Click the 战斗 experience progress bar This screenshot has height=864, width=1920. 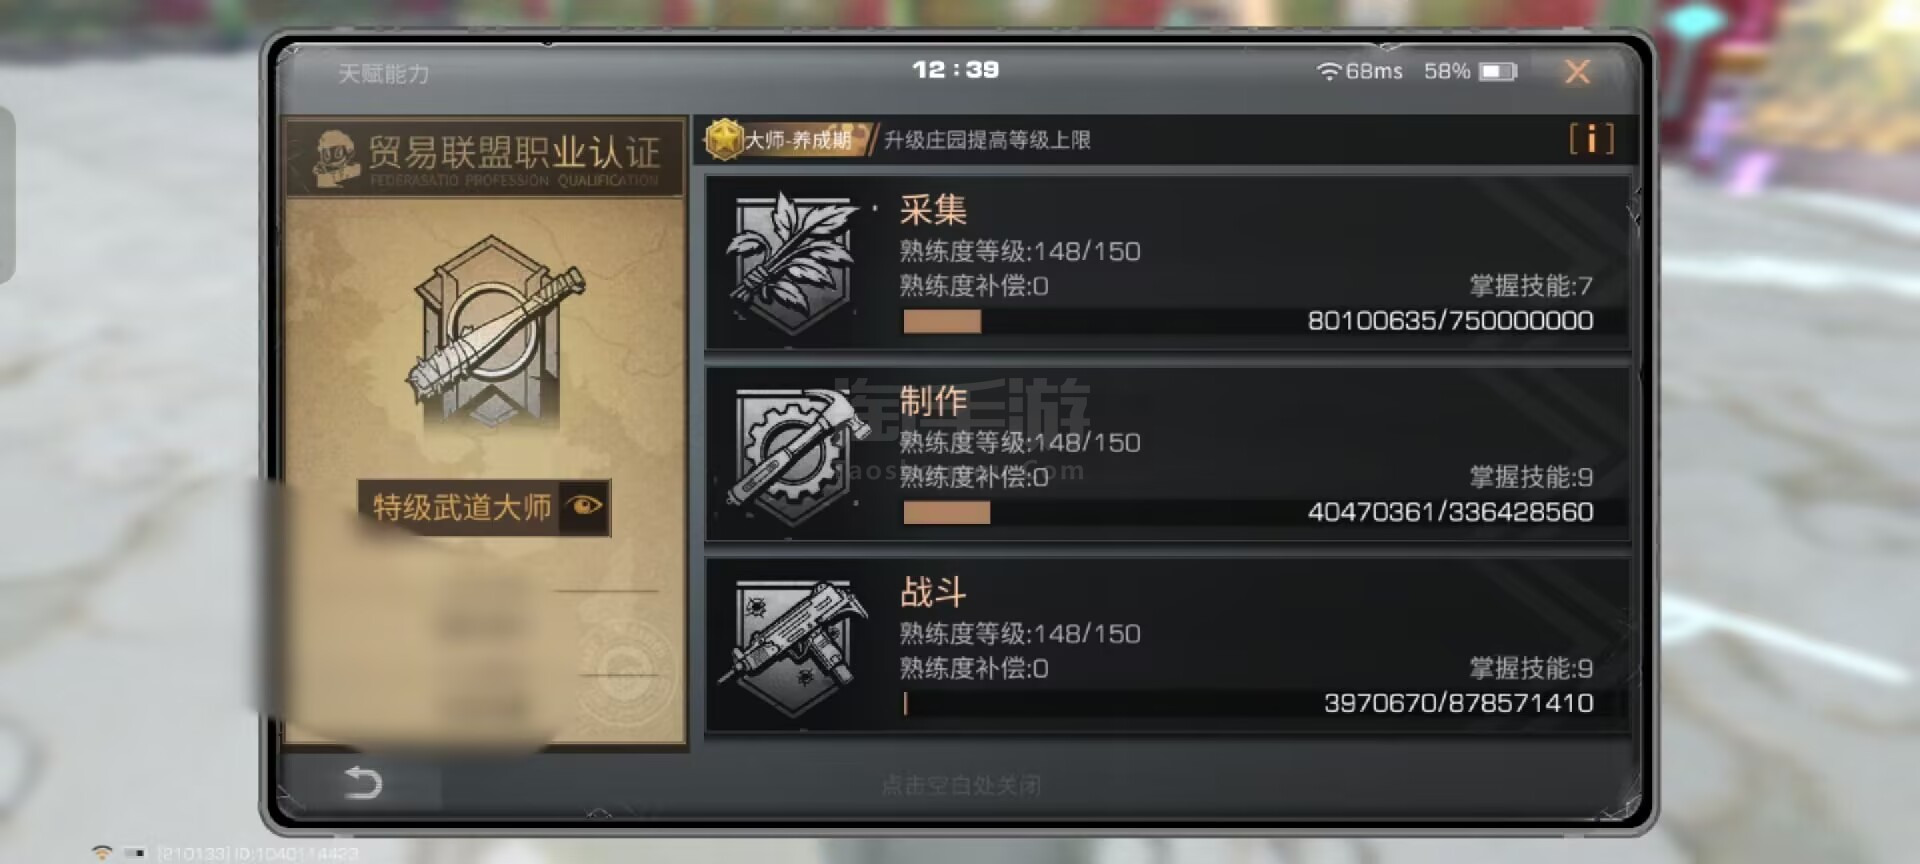tap(1248, 703)
